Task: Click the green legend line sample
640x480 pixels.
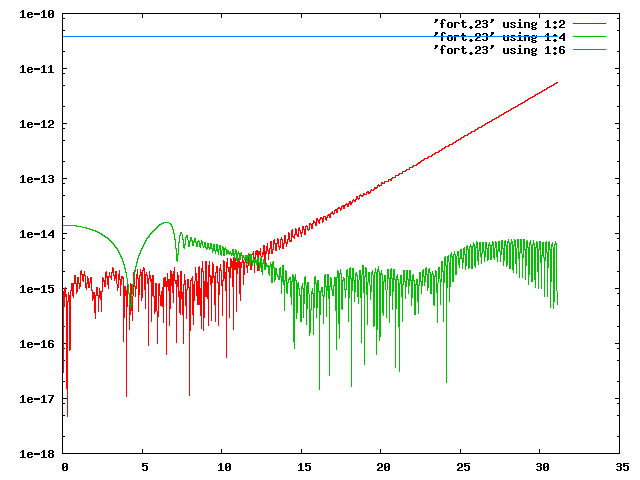Action: (589, 37)
